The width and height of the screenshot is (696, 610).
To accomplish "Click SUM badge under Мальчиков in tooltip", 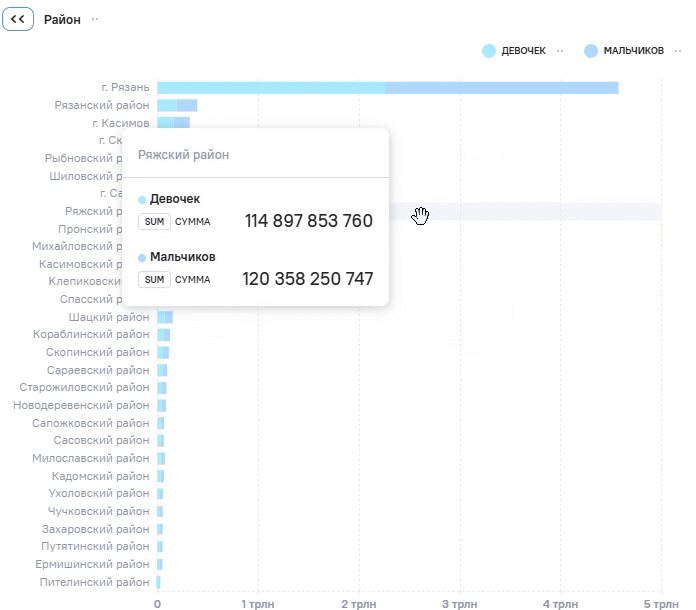I will coord(154,280).
